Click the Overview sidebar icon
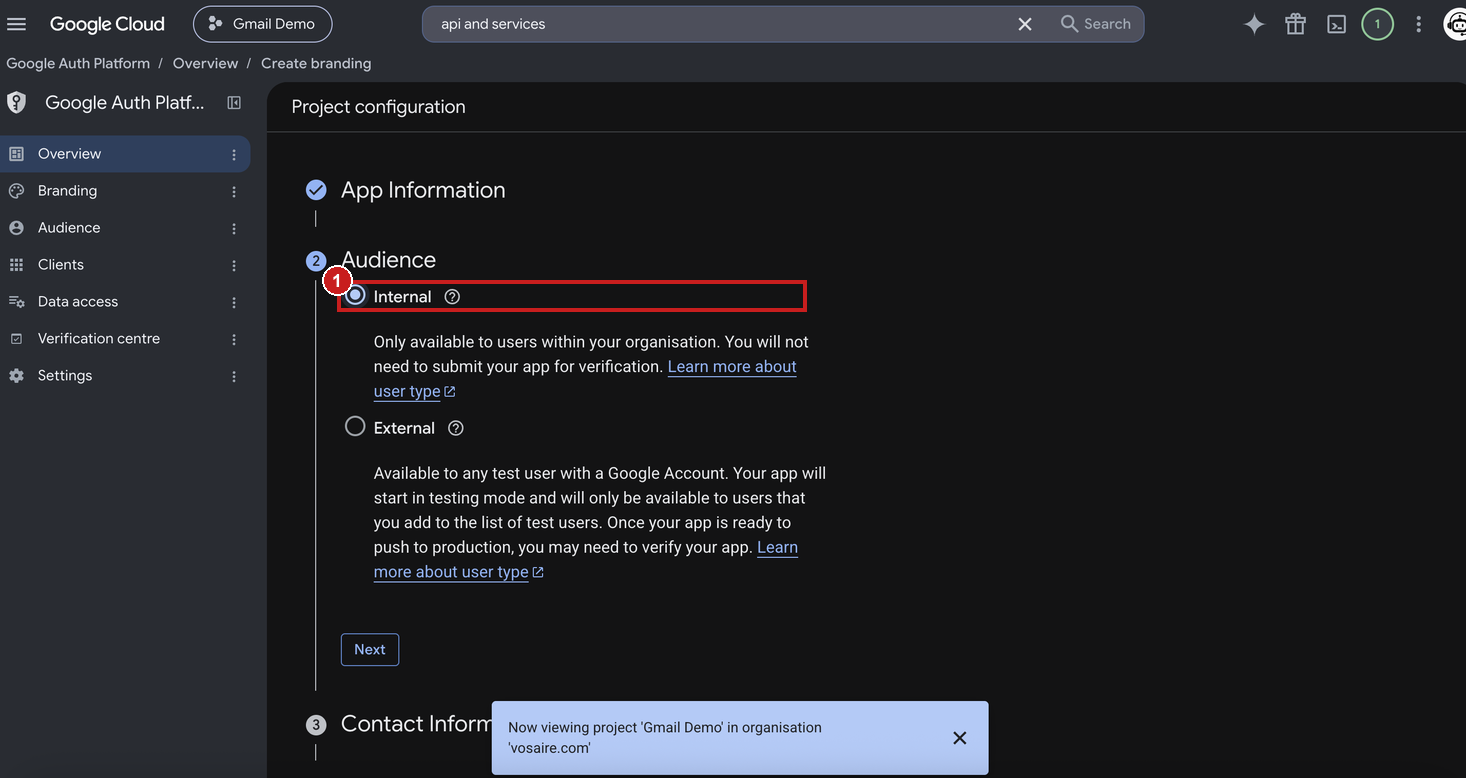Viewport: 1466px width, 778px height. [16, 154]
